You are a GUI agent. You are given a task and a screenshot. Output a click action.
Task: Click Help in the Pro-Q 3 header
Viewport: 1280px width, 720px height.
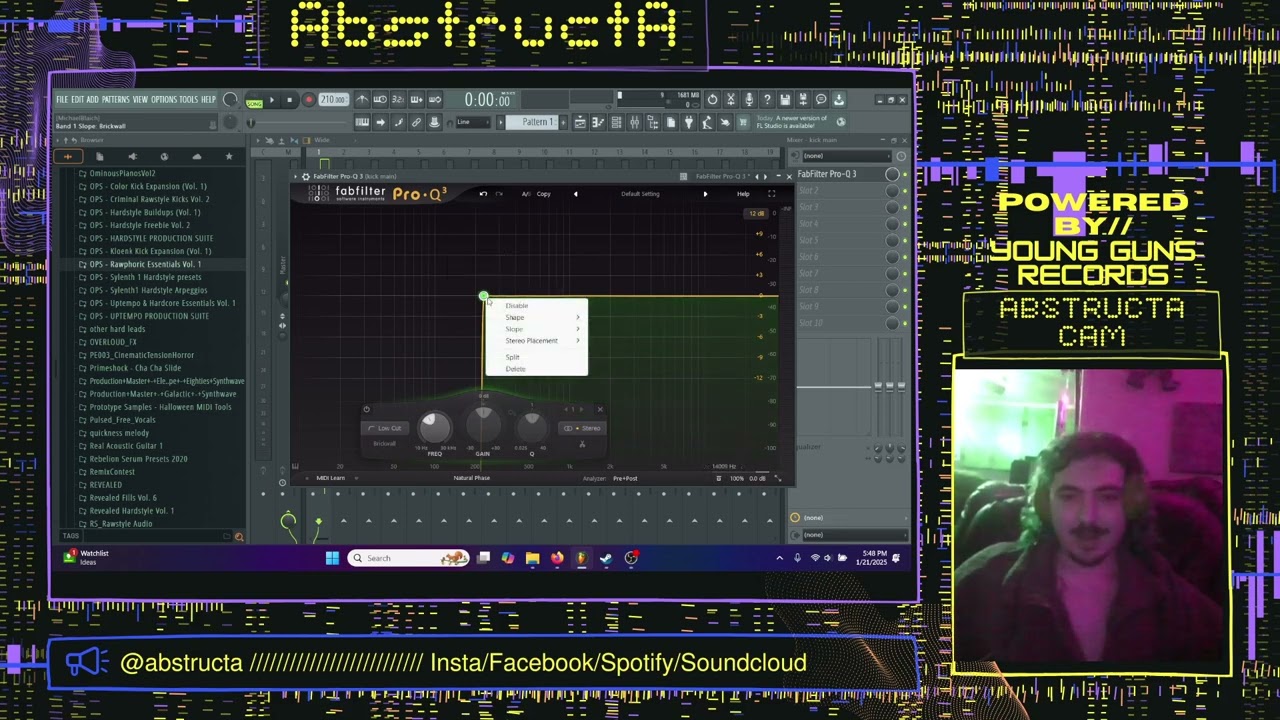[x=743, y=194]
